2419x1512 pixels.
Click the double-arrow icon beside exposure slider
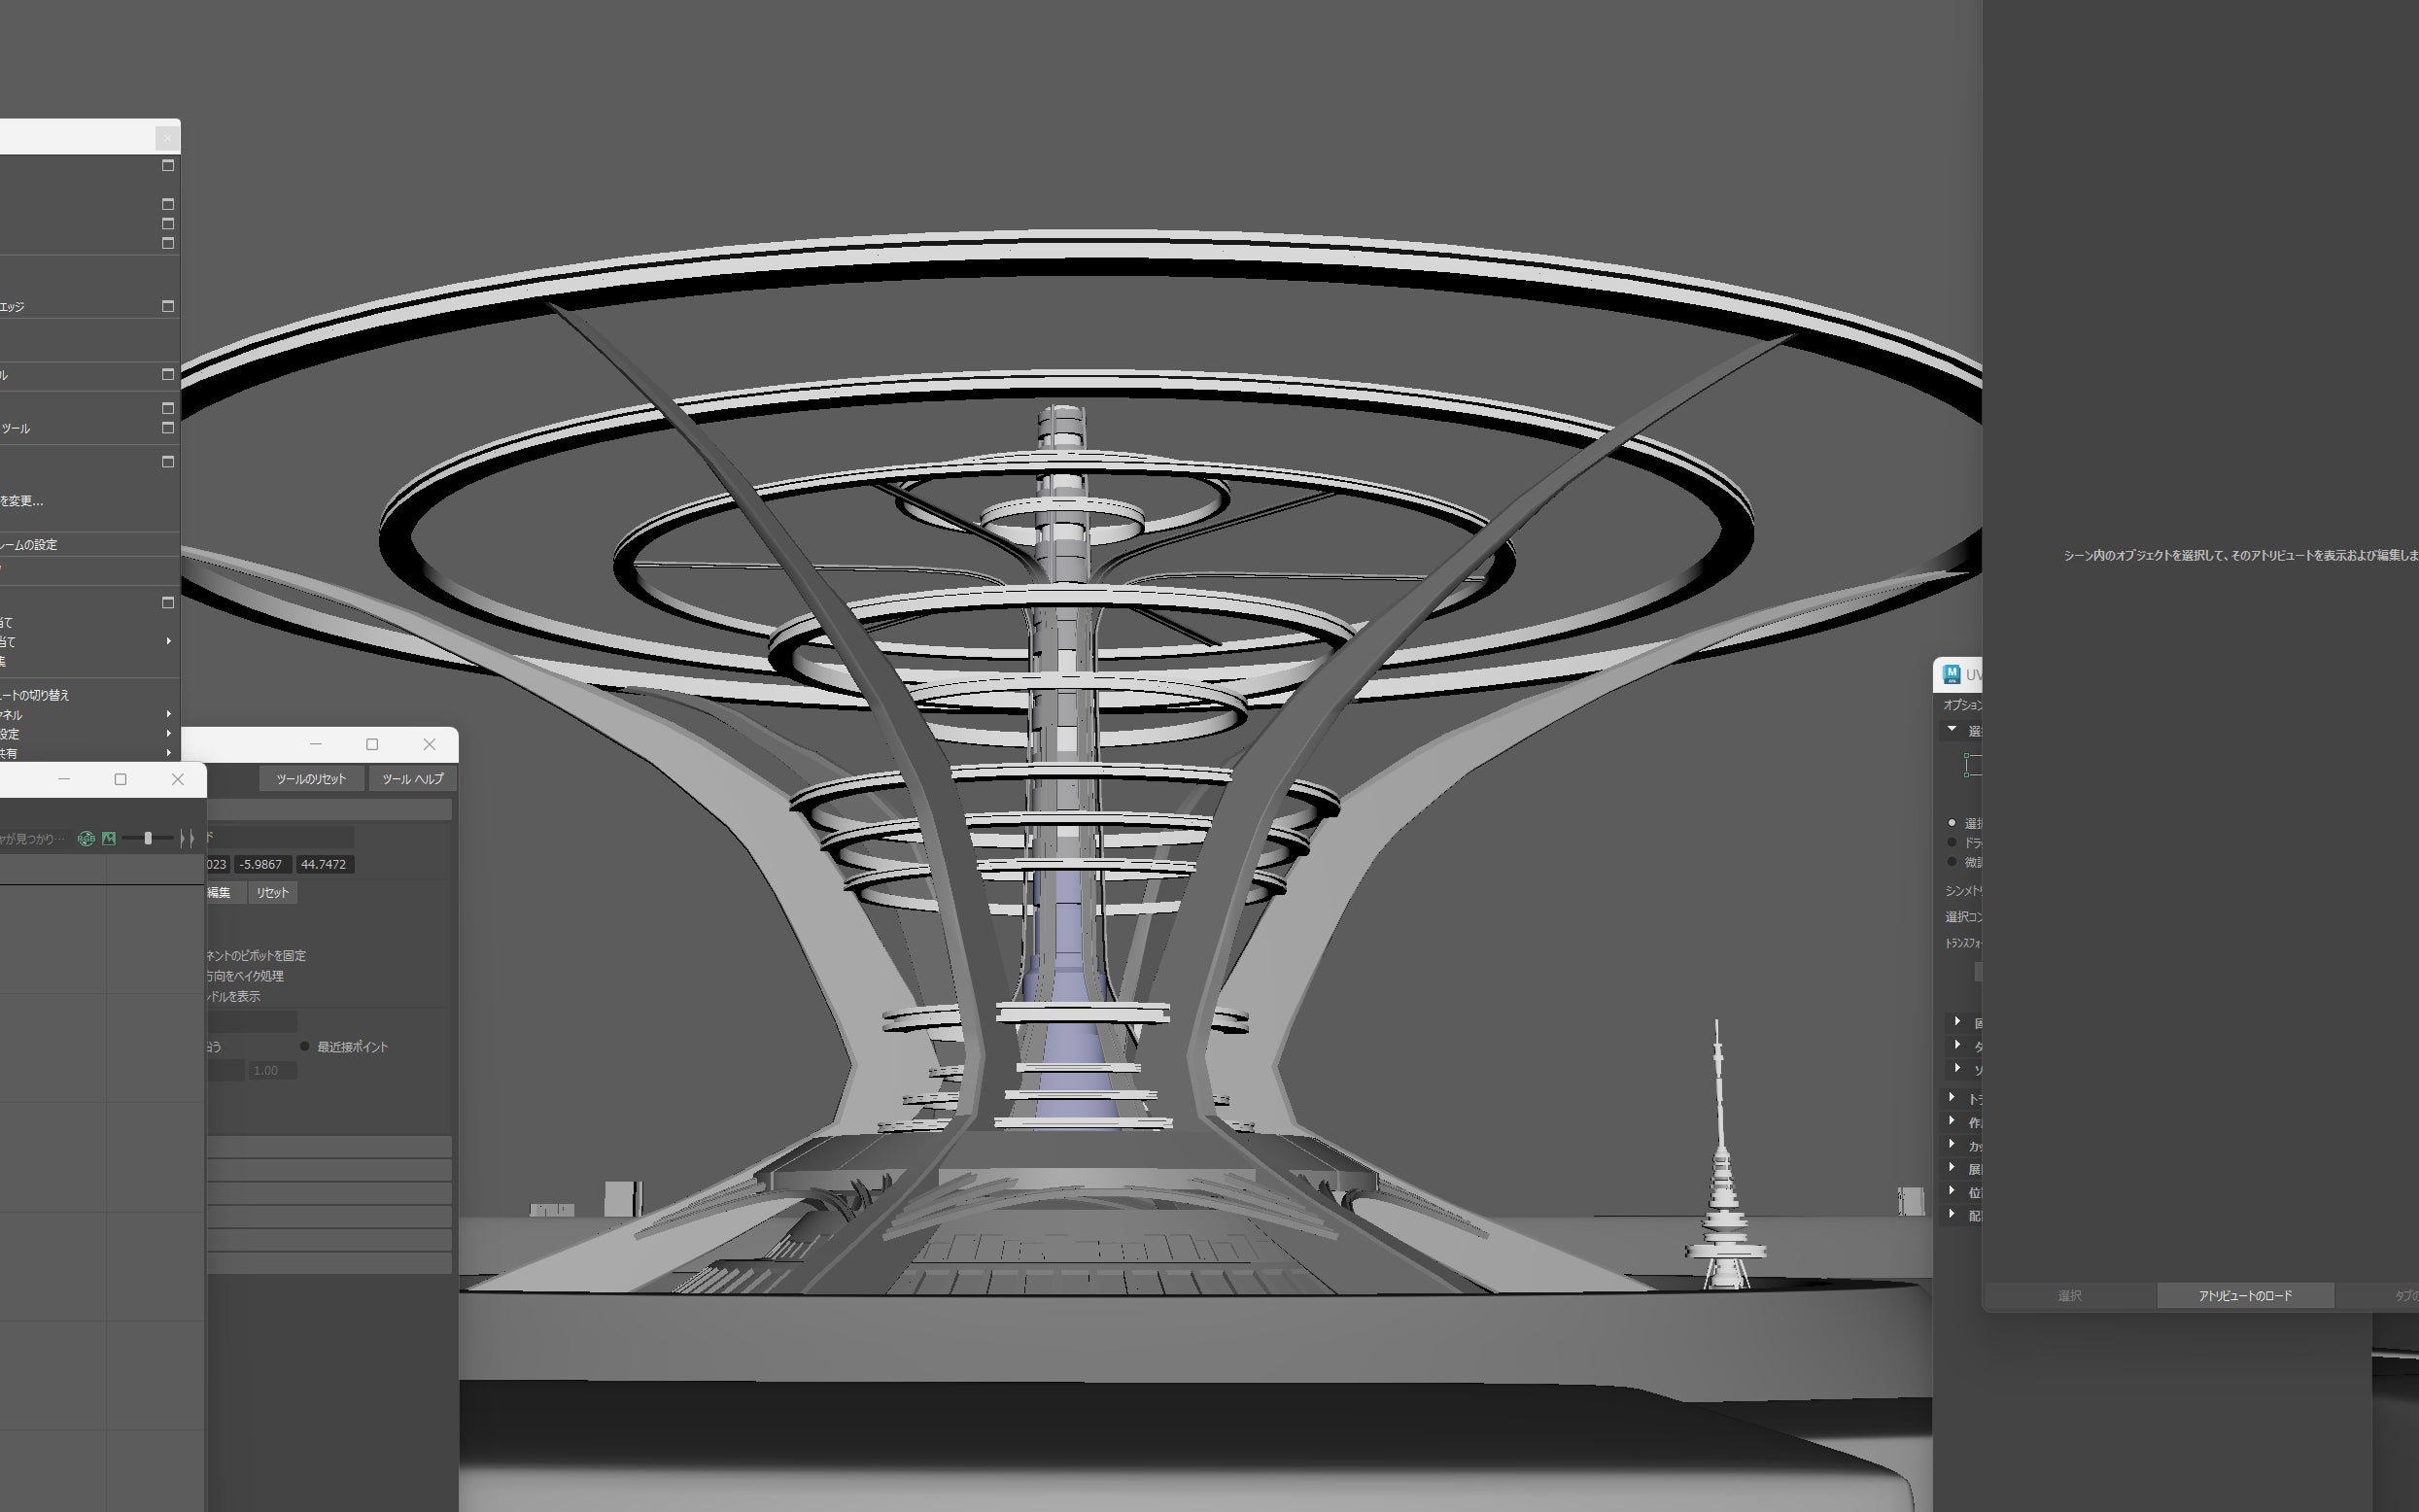click(187, 838)
